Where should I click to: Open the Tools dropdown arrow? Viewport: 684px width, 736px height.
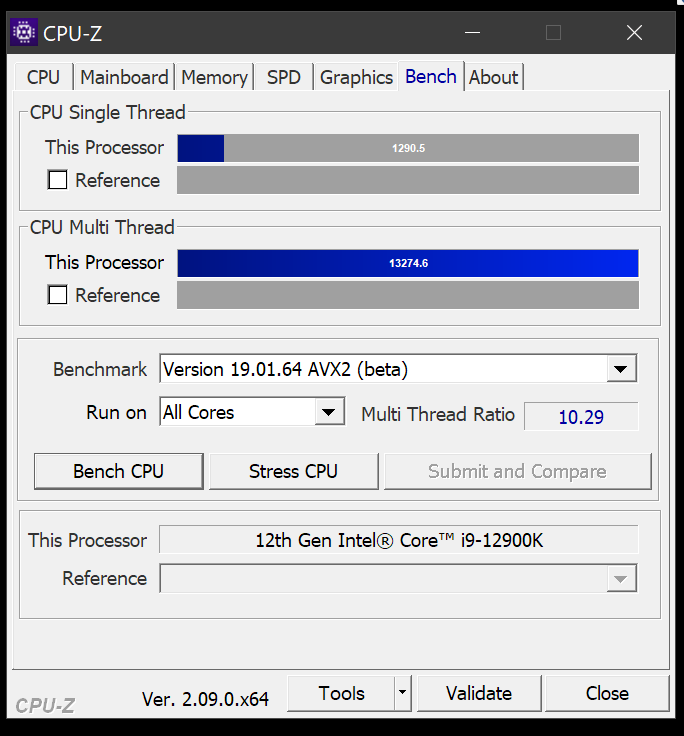[x=402, y=693]
